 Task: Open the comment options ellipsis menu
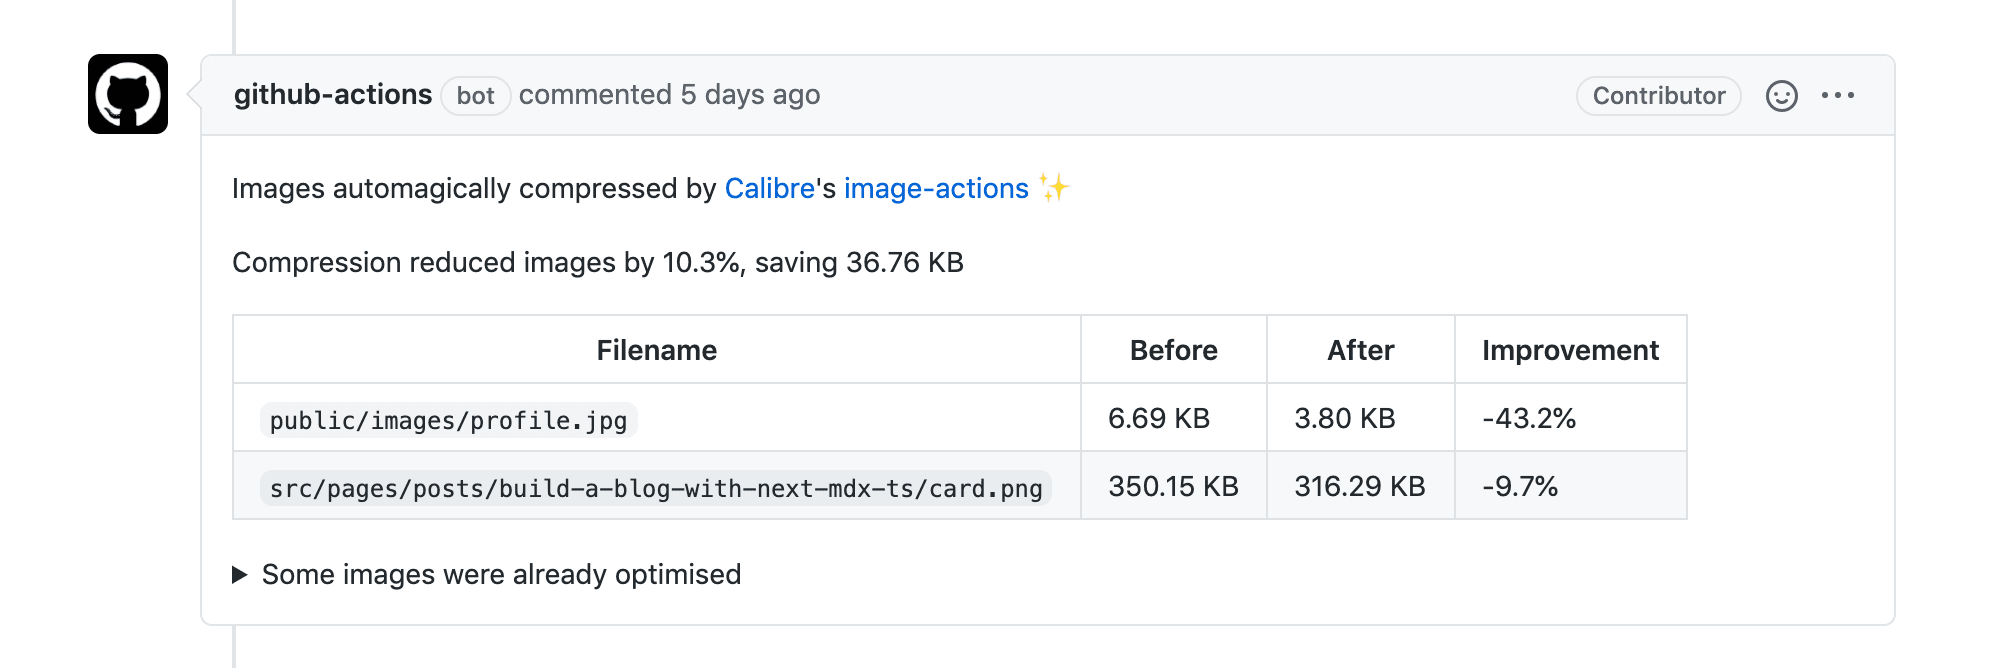pyautogui.click(x=1837, y=95)
